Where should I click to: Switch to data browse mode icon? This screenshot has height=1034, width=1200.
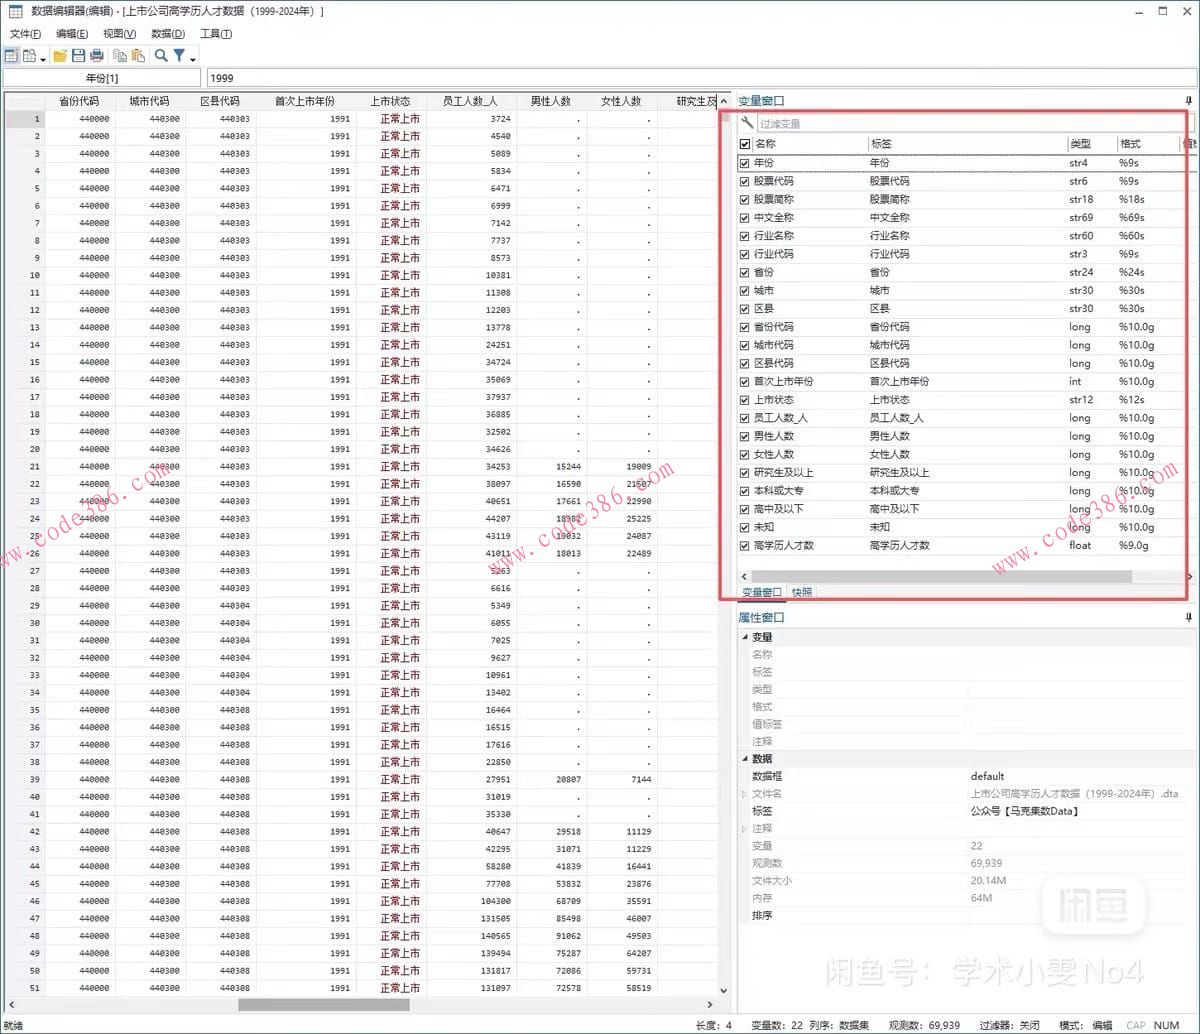pyautogui.click(x=29, y=56)
